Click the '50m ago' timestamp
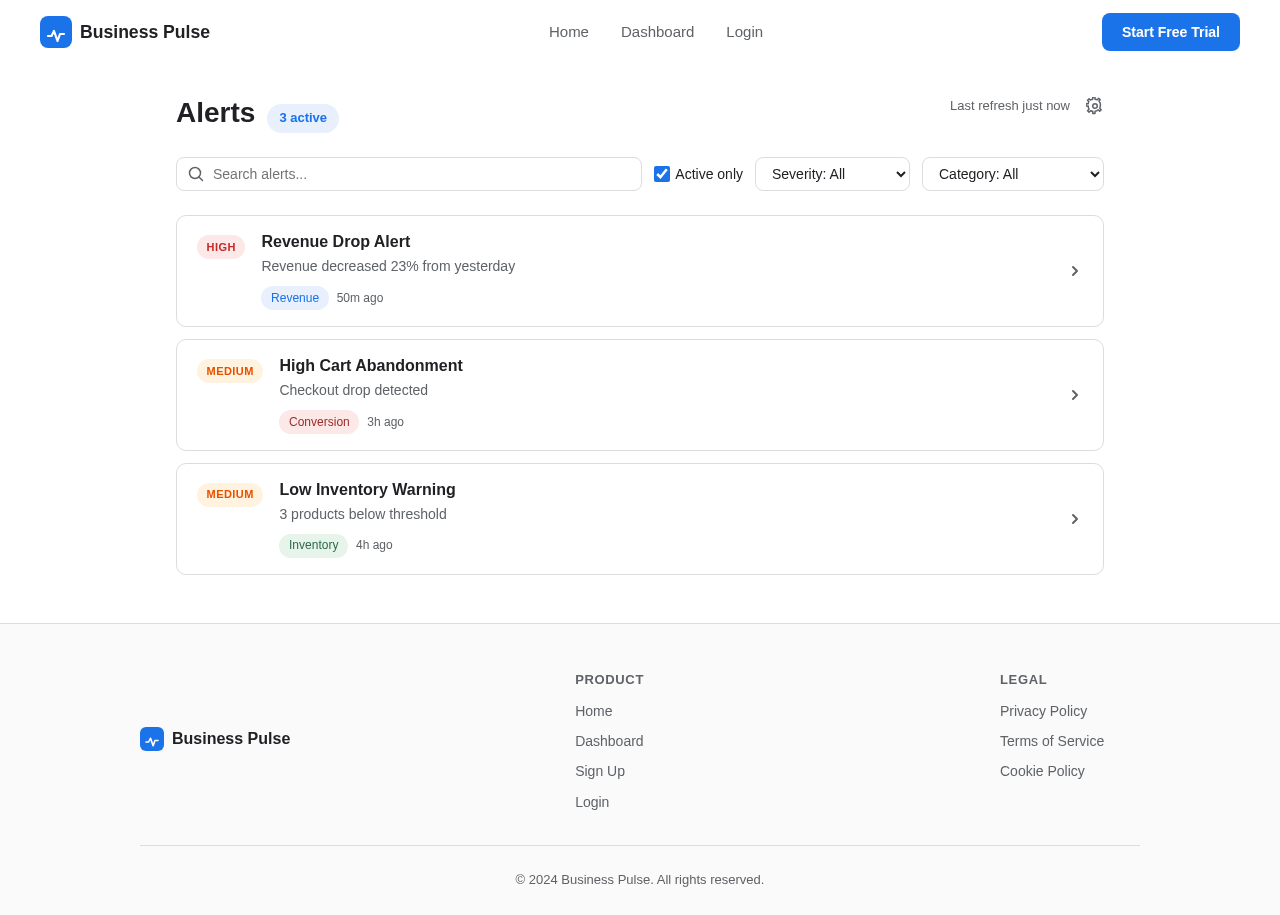Viewport: 1280px width, 915px height. (360, 298)
